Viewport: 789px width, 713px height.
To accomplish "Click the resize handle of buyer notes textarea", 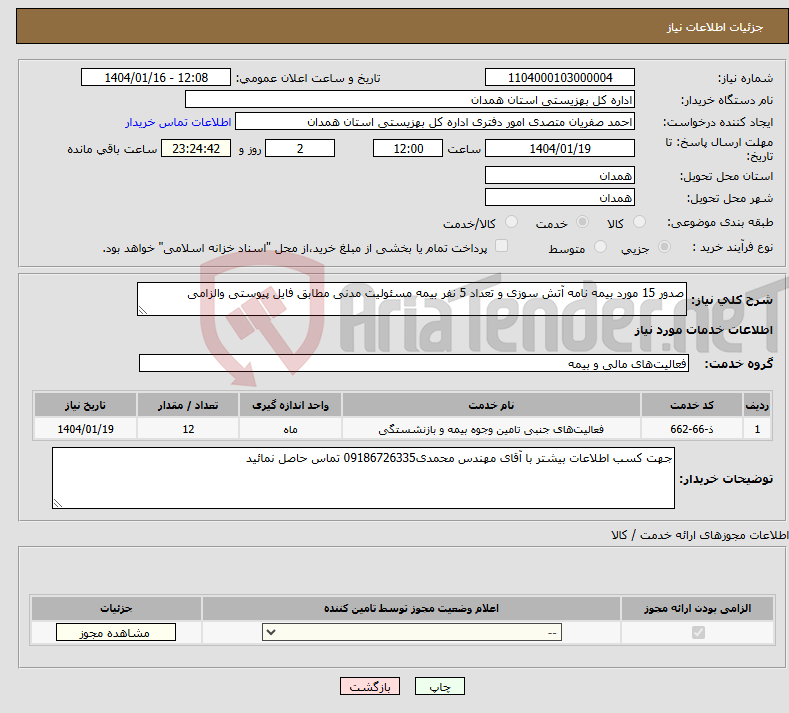I will (x=58, y=503).
